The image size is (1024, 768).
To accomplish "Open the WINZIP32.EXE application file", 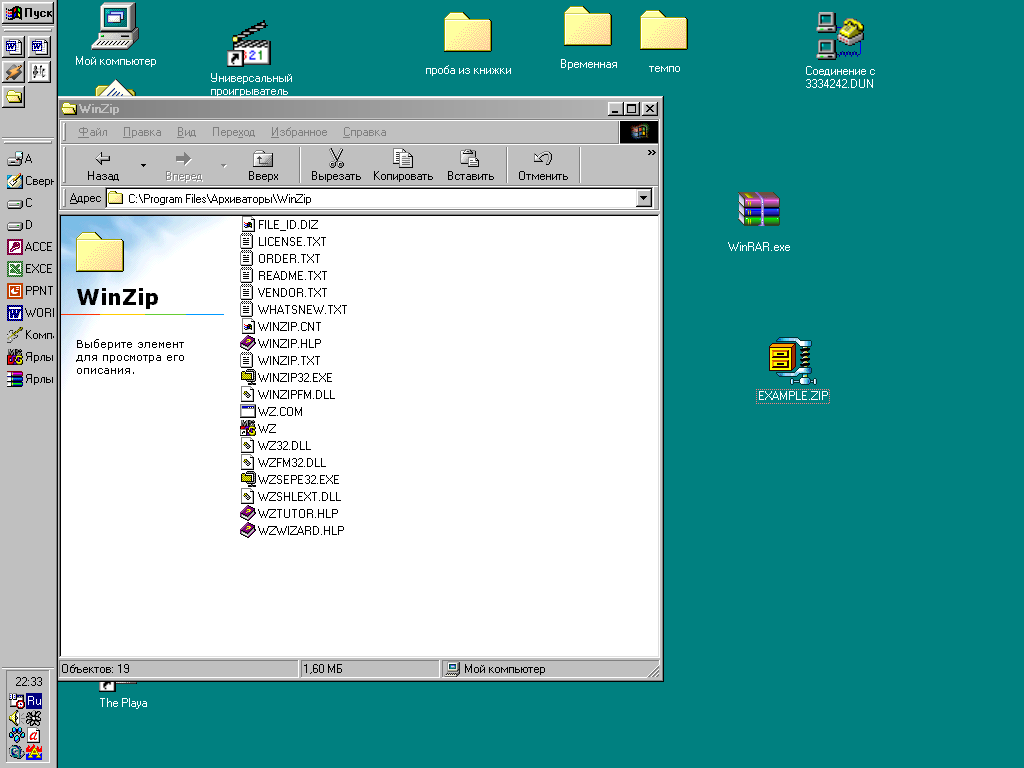I will pos(286,377).
